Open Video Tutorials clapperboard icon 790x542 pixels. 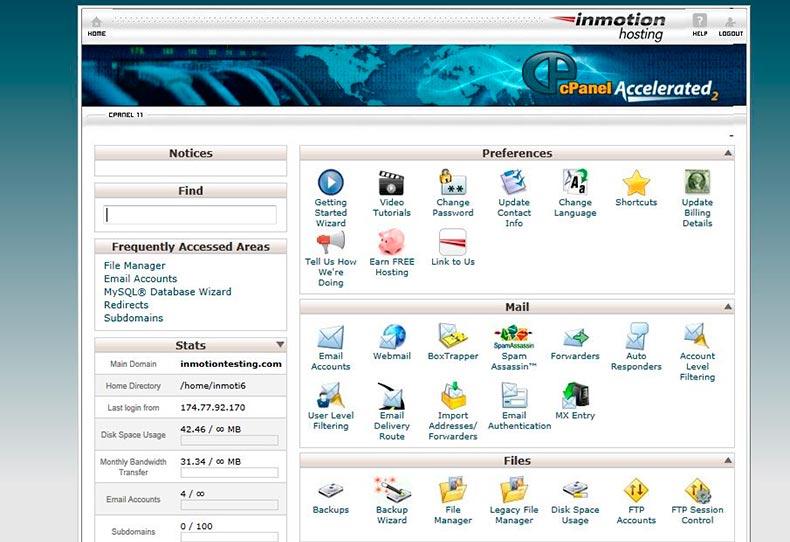391,183
